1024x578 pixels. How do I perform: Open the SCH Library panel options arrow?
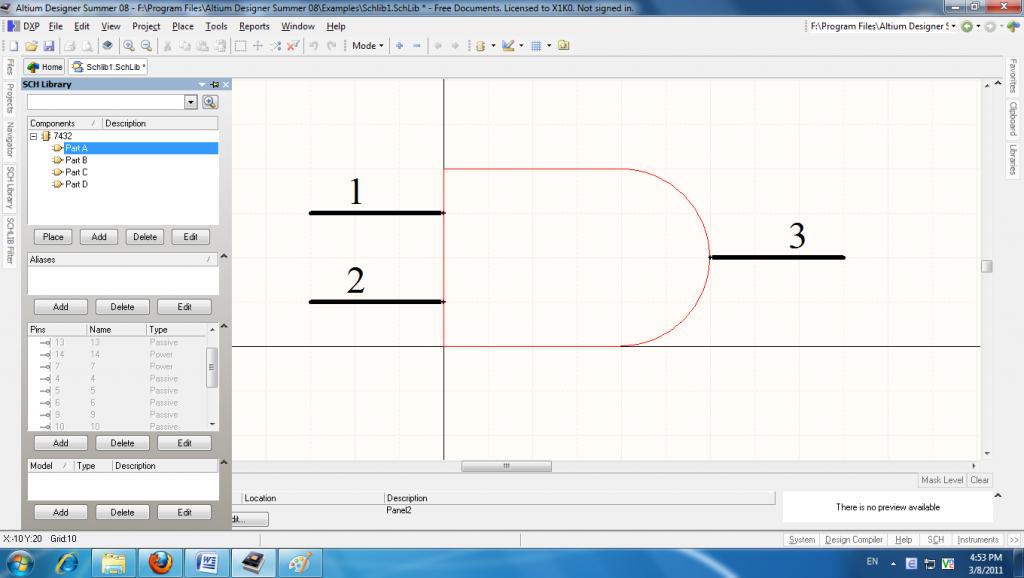(x=202, y=84)
